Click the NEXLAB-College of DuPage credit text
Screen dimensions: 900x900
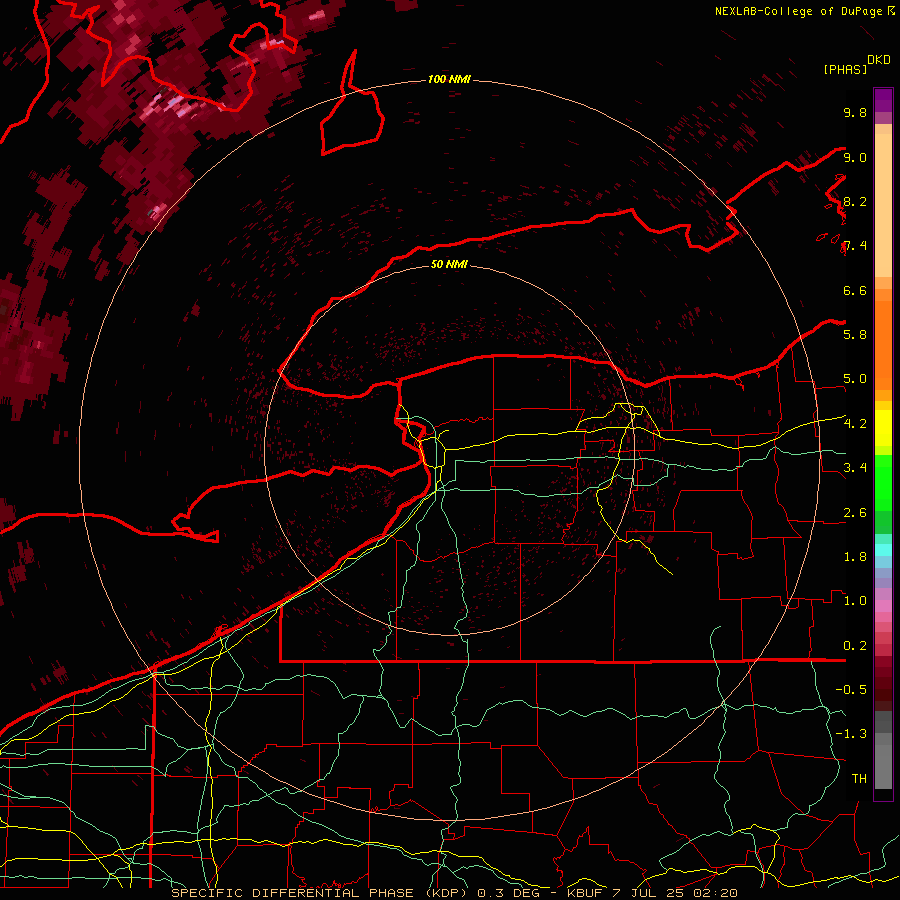(799, 11)
